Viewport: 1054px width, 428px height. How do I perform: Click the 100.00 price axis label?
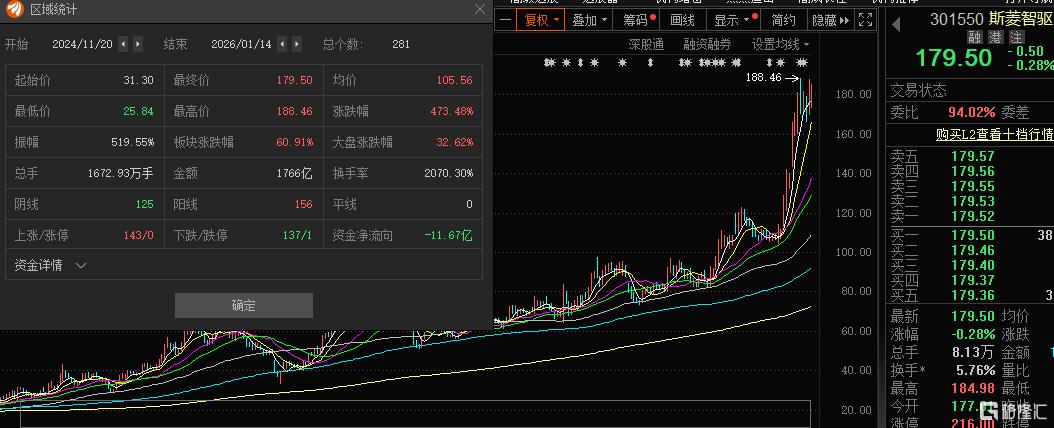coord(854,252)
